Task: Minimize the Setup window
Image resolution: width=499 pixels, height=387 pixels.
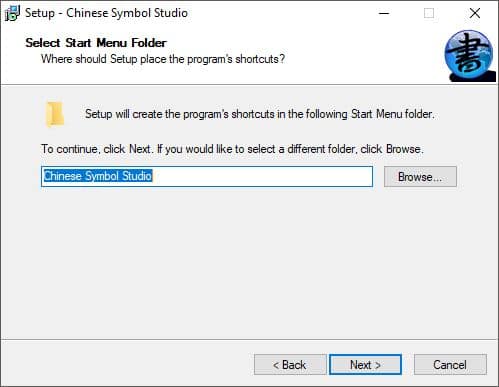Action: pyautogui.click(x=384, y=13)
